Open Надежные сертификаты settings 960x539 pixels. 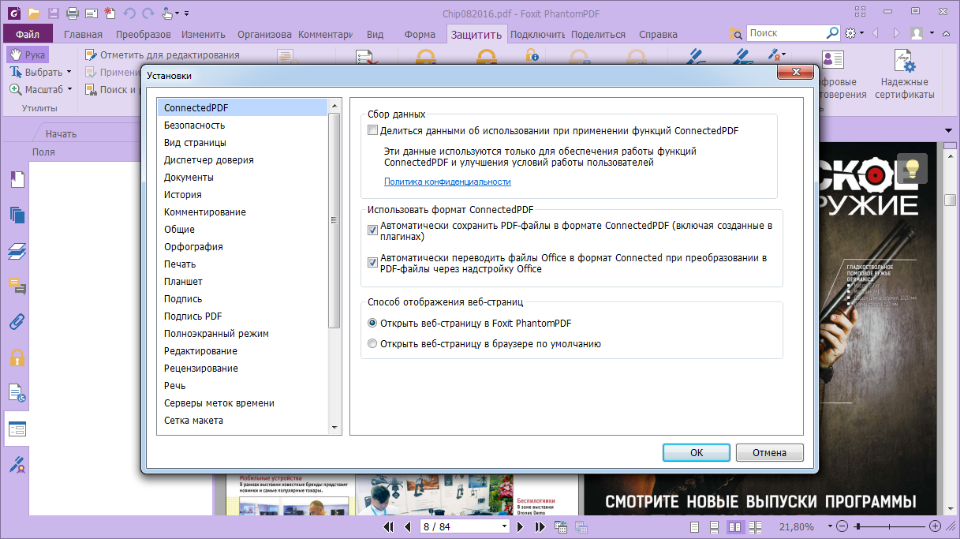pyautogui.click(x=904, y=75)
